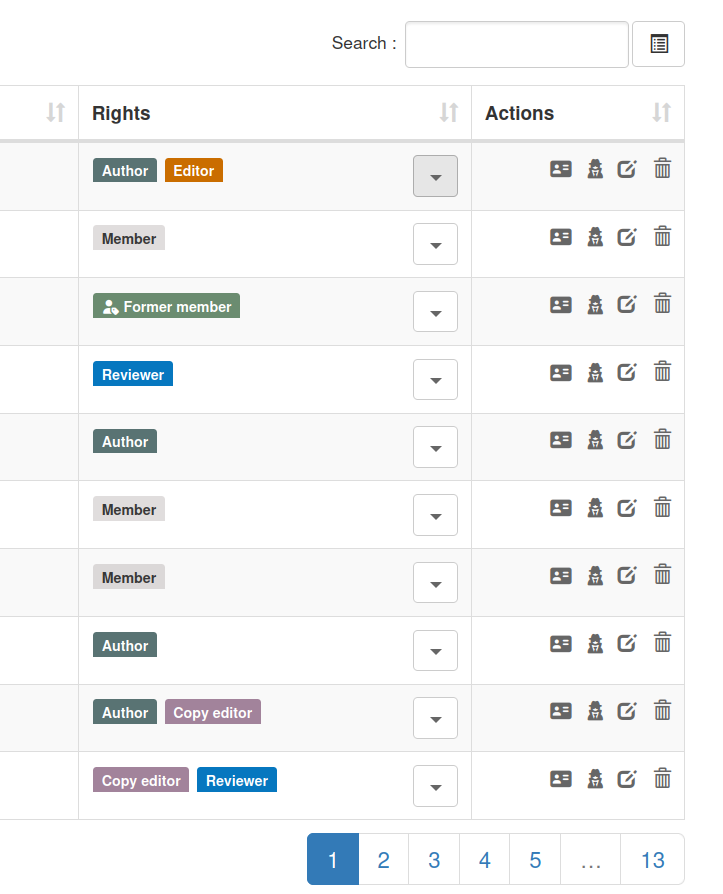Viewport: 723px width, 894px height.
Task: Click the edit icon on the Copy editor/Reviewer row
Action: [x=627, y=778]
